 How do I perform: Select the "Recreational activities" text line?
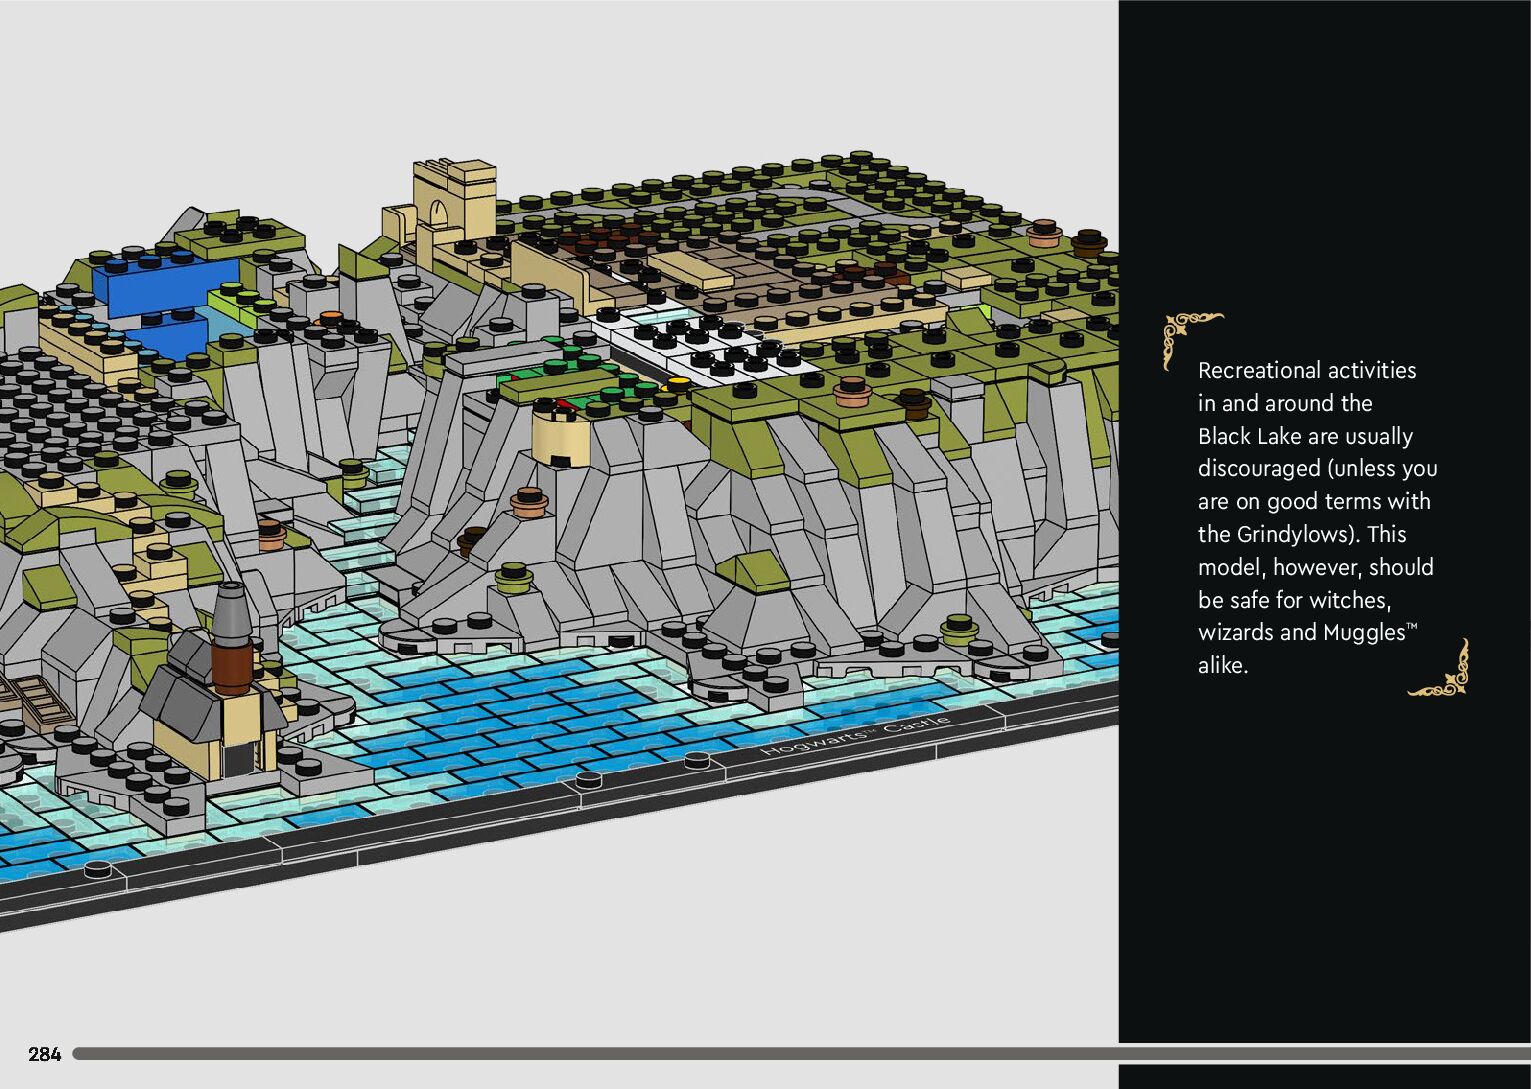click(1306, 370)
